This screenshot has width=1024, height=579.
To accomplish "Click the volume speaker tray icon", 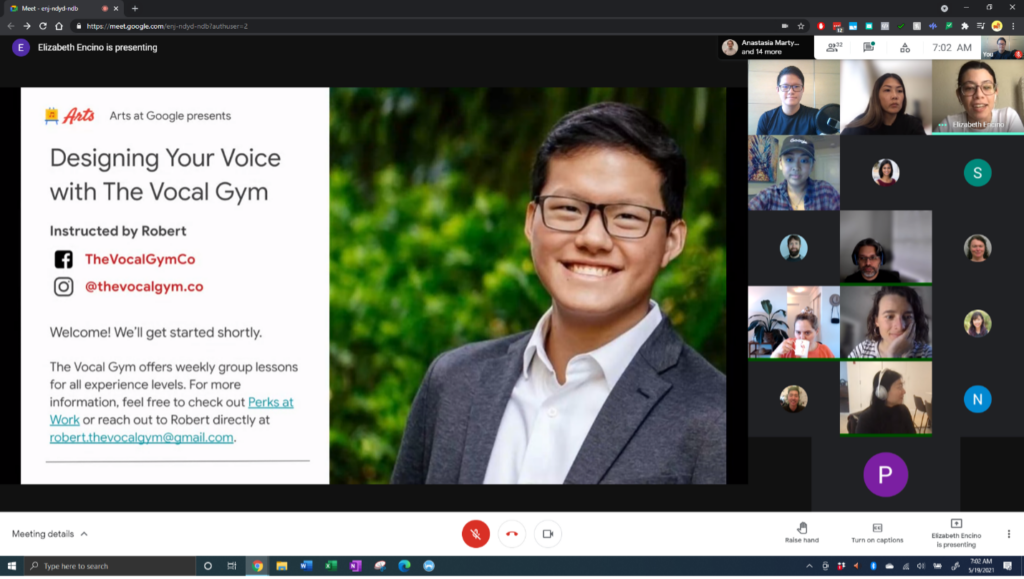I will 921,566.
